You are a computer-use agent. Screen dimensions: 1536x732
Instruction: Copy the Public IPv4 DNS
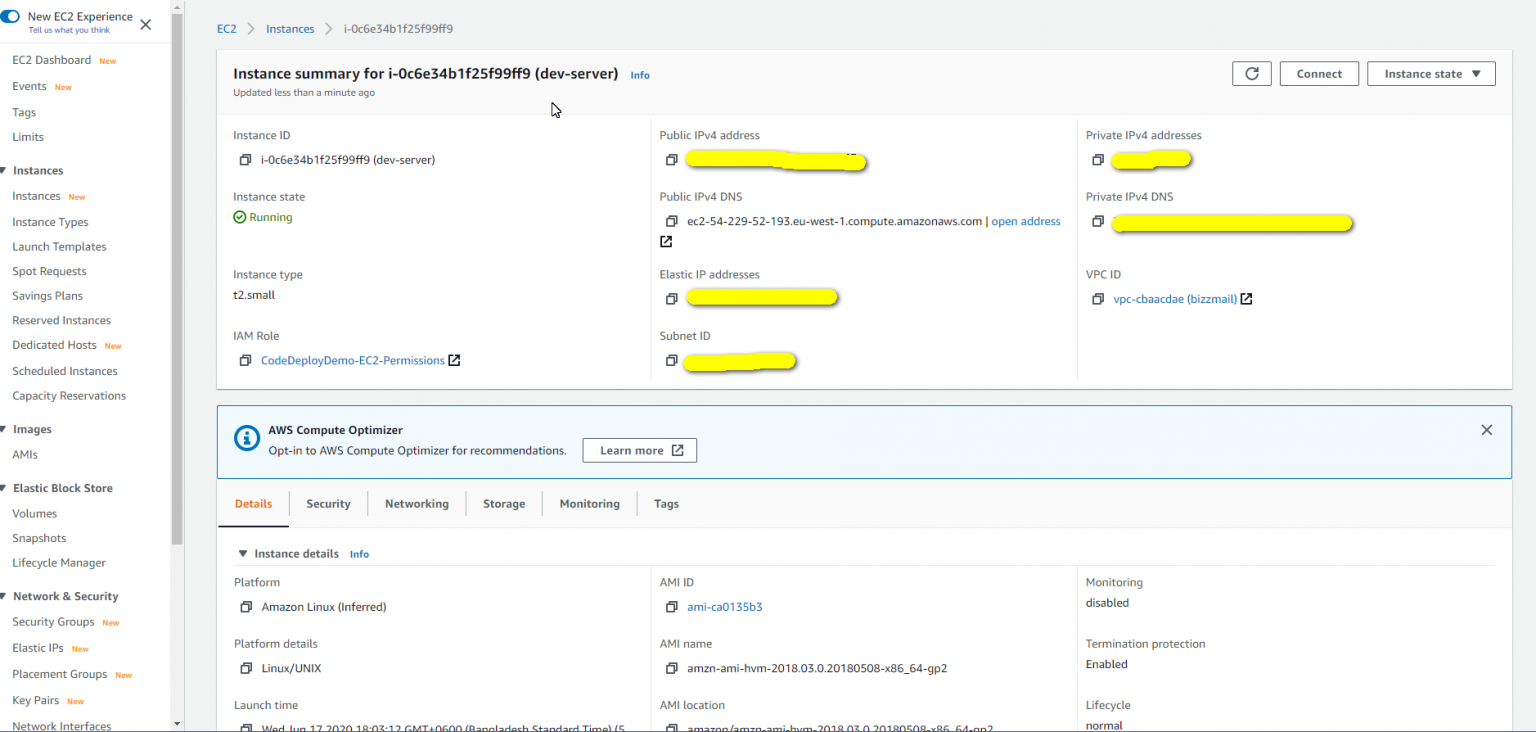671,222
